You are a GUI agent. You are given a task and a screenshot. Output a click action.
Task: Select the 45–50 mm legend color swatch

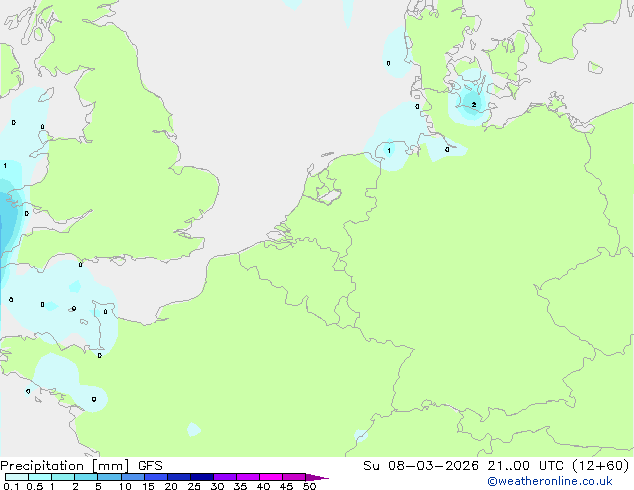pyautogui.click(x=294, y=477)
